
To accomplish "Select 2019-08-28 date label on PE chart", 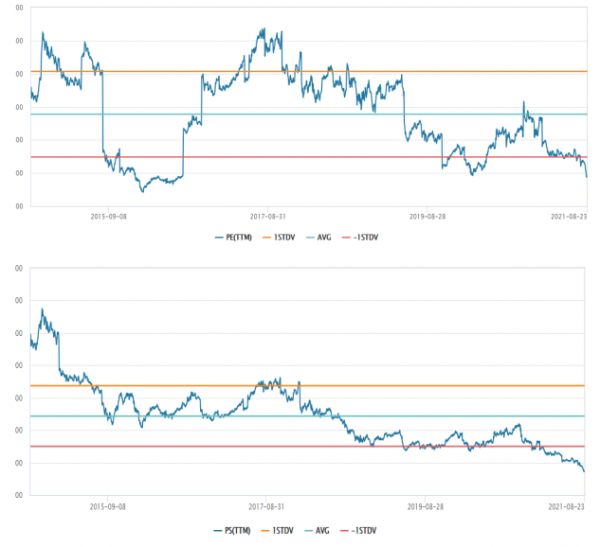I will (x=427, y=215).
